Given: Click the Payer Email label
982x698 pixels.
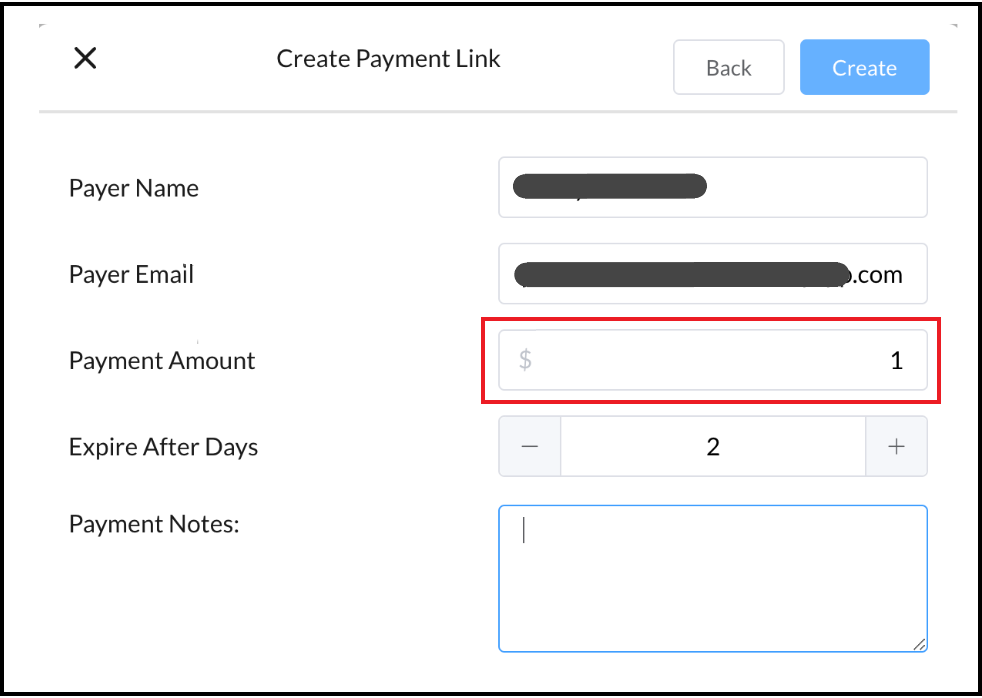Looking at the screenshot, I should 131,275.
